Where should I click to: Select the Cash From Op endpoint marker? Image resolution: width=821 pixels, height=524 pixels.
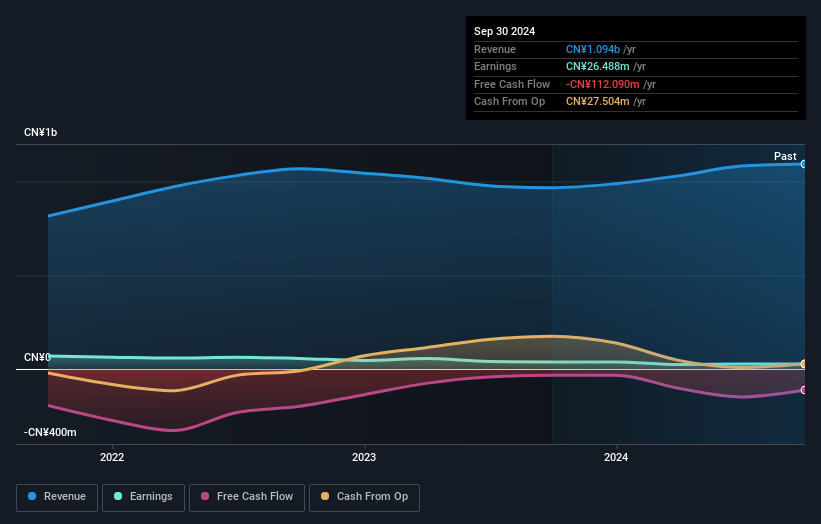point(803,364)
